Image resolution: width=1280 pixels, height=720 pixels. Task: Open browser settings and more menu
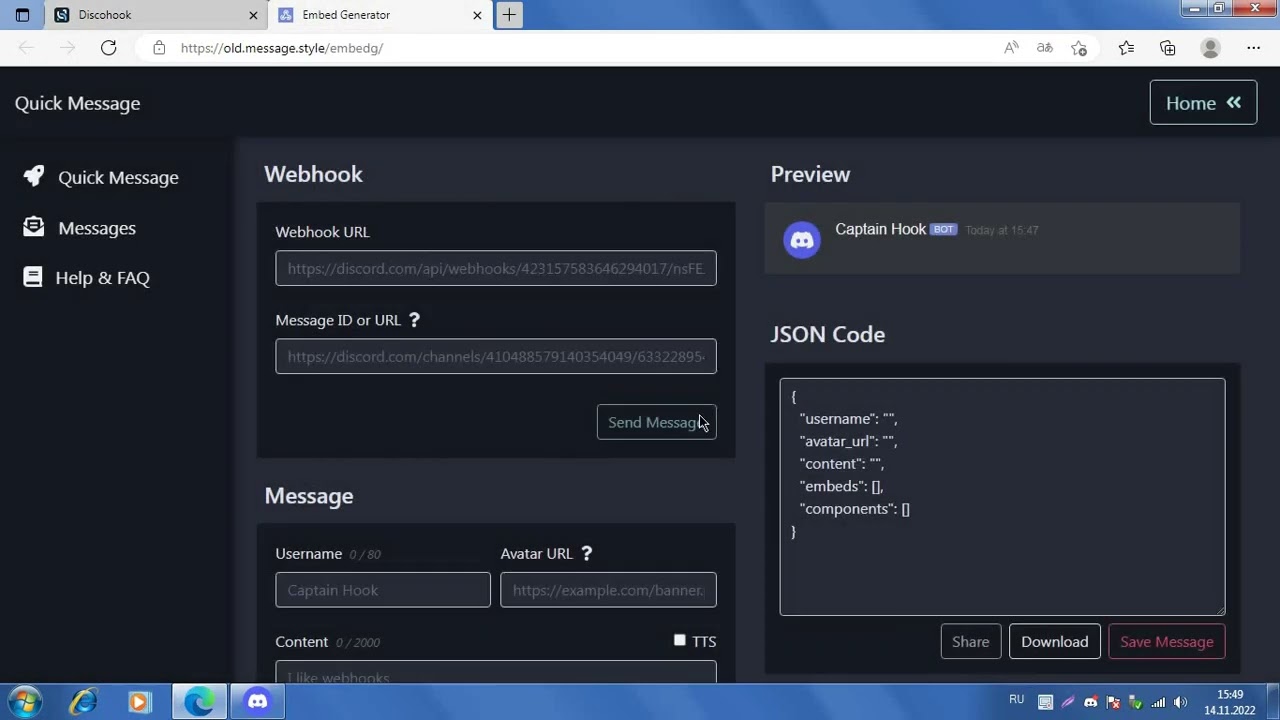1254,47
